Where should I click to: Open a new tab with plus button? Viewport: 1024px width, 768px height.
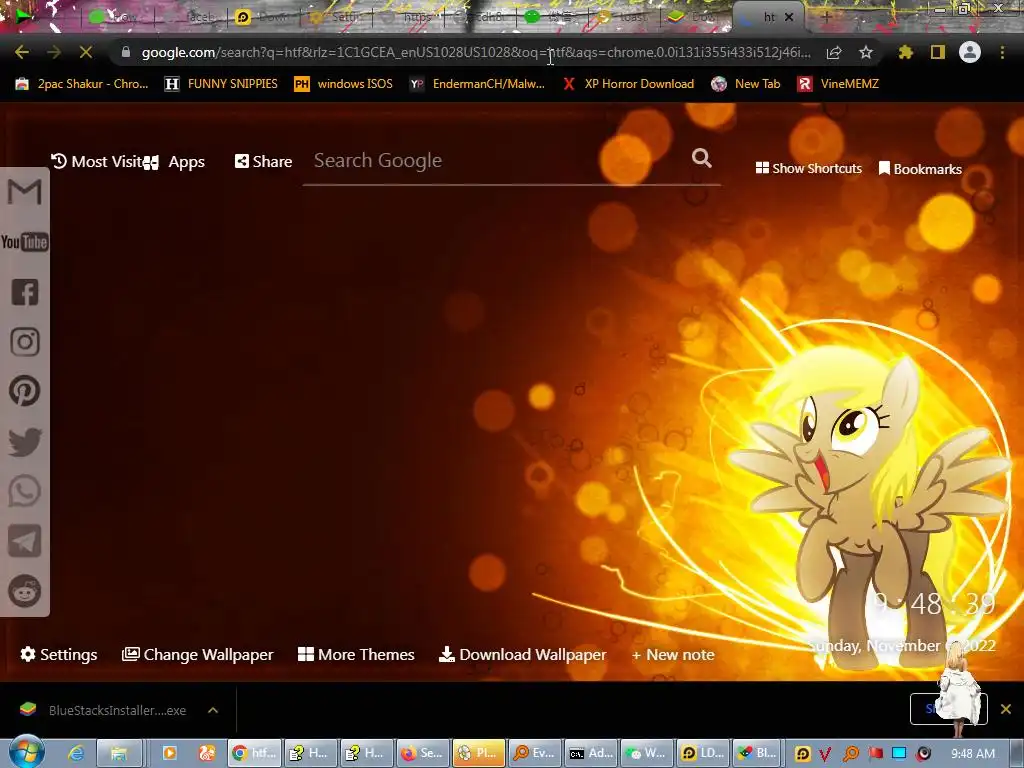click(826, 18)
